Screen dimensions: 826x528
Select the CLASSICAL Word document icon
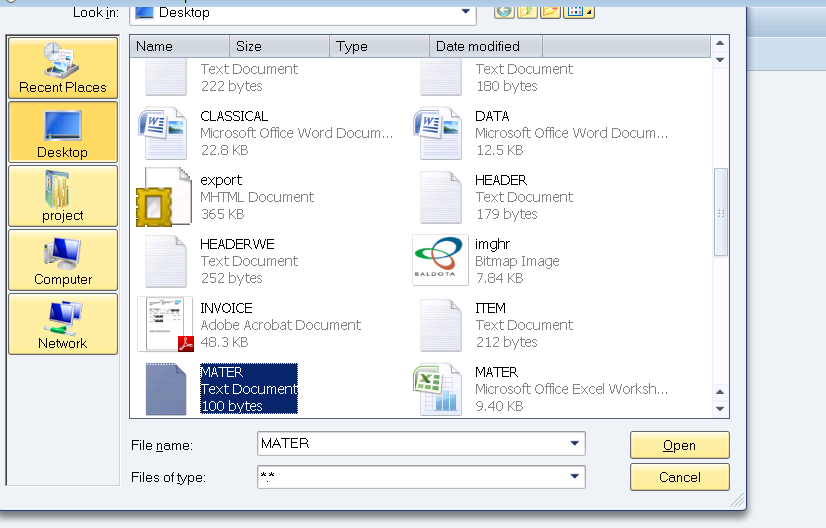pos(163,133)
